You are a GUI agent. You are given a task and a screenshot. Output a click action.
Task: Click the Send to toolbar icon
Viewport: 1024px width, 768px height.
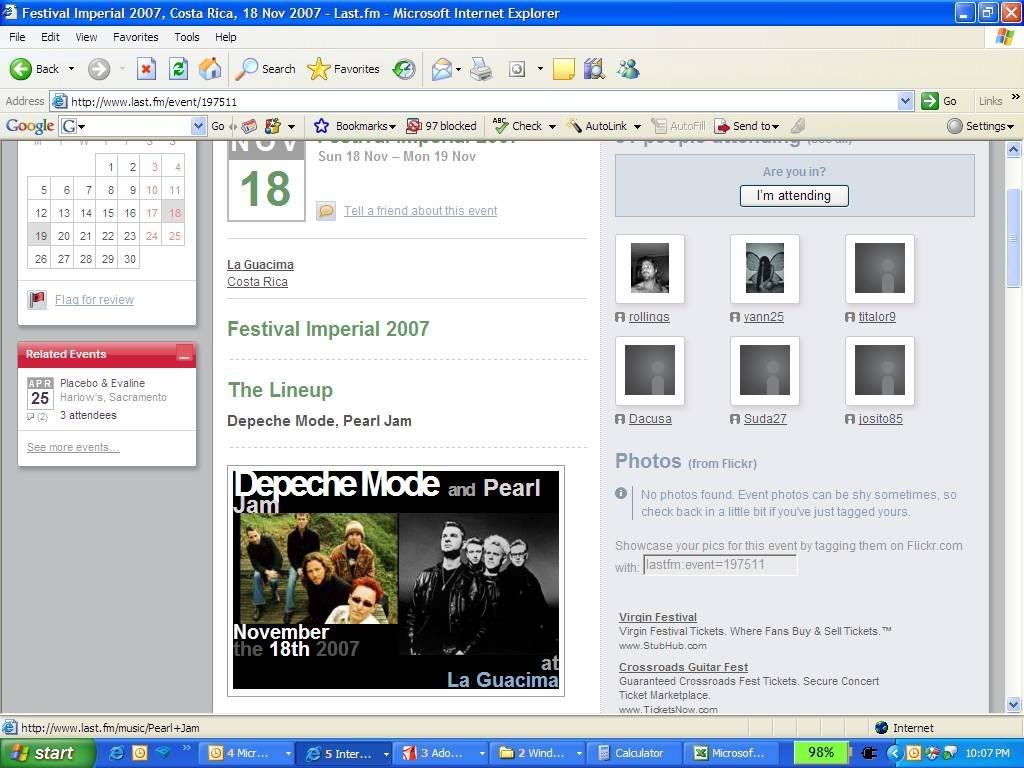pos(722,126)
